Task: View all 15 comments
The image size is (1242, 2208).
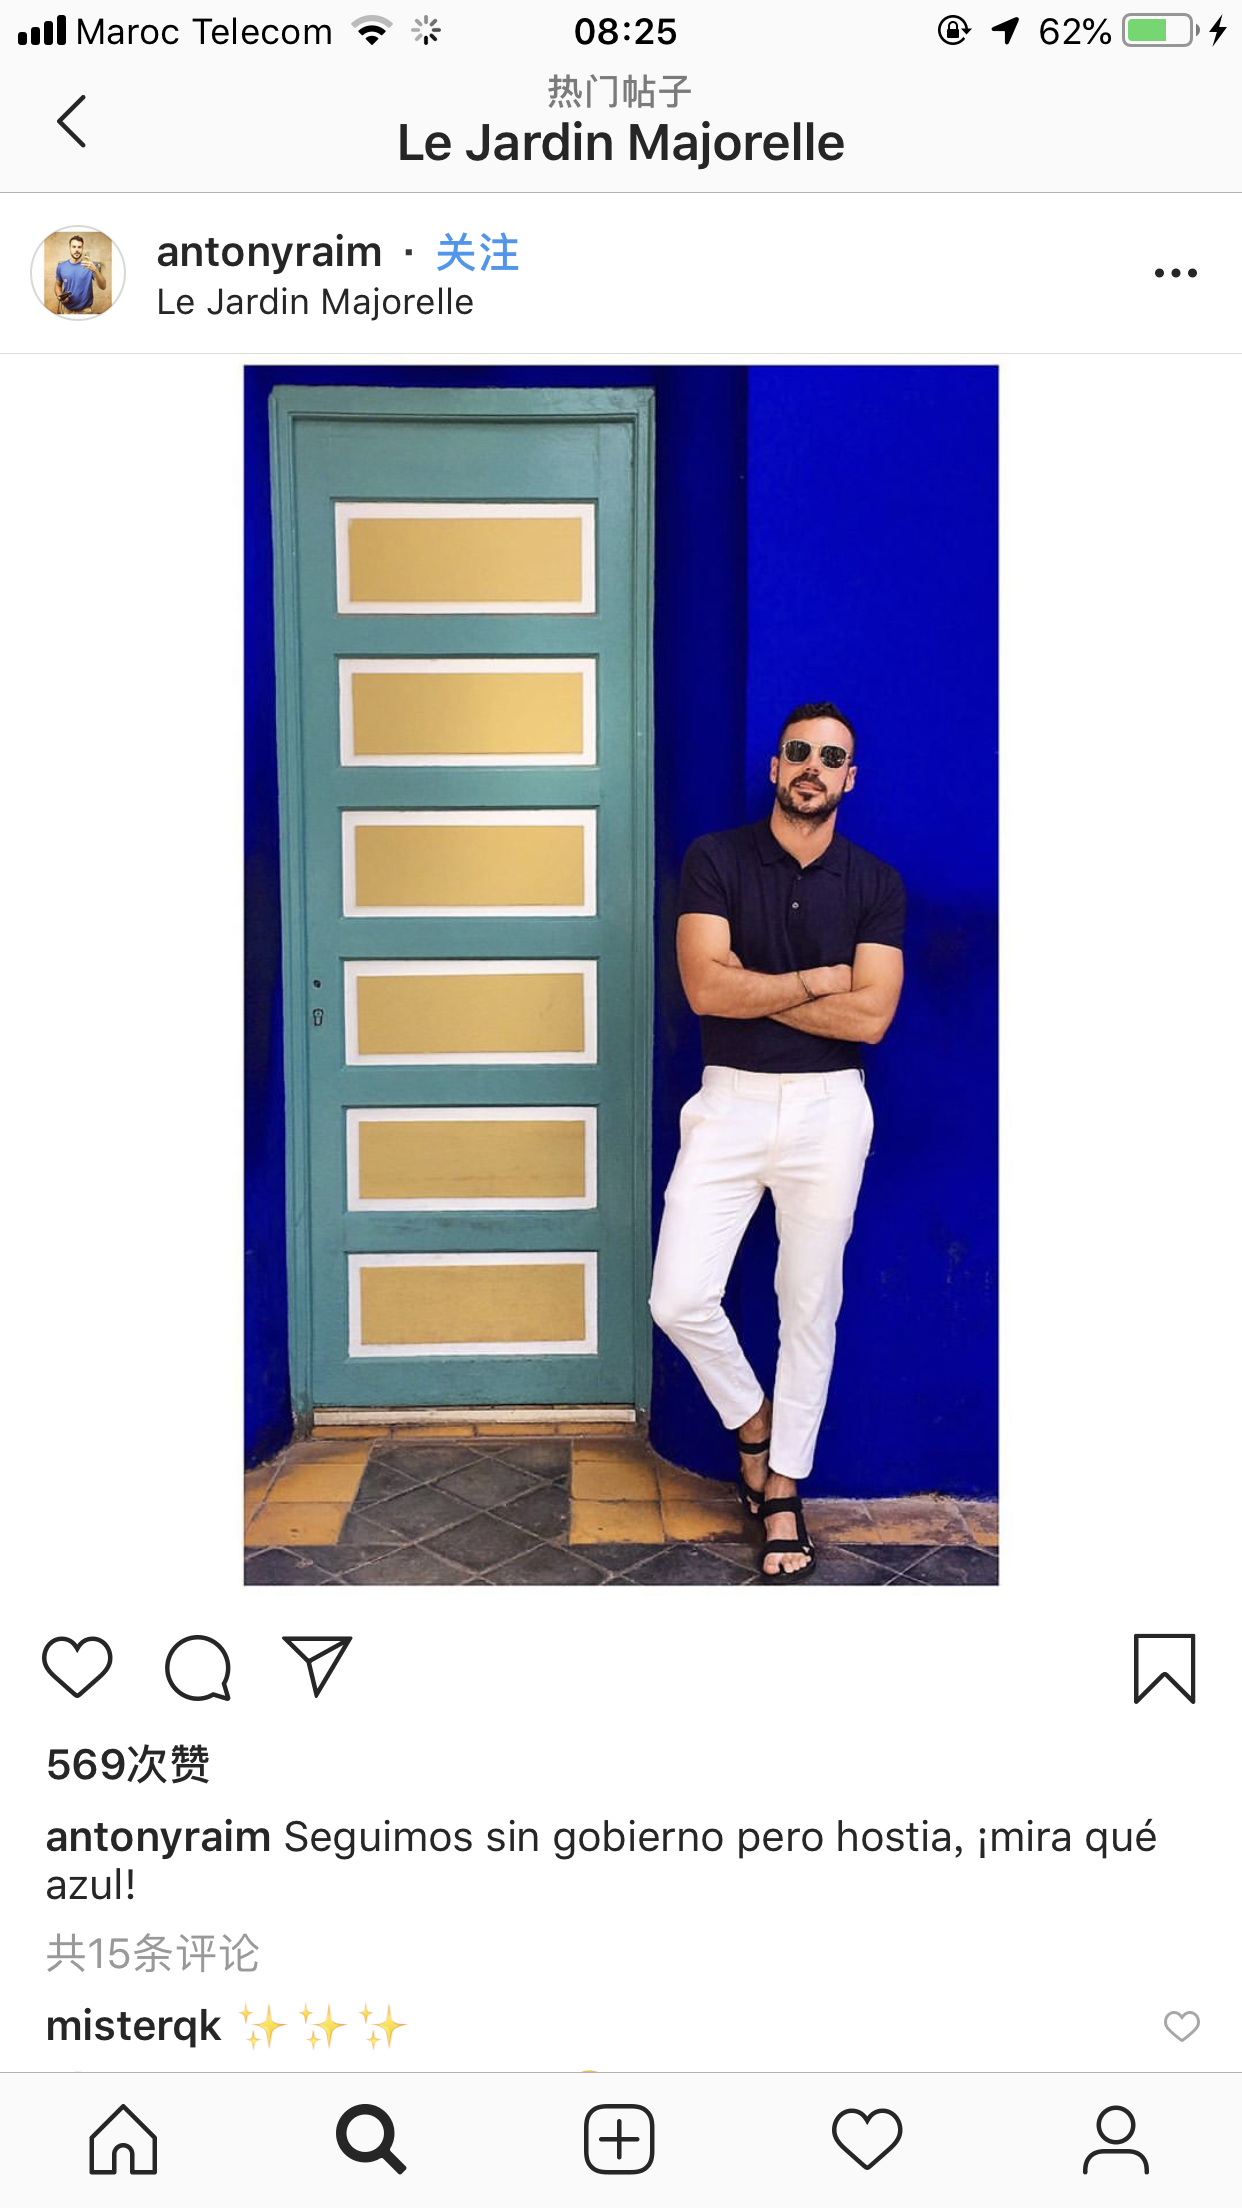Action: 153,1953
